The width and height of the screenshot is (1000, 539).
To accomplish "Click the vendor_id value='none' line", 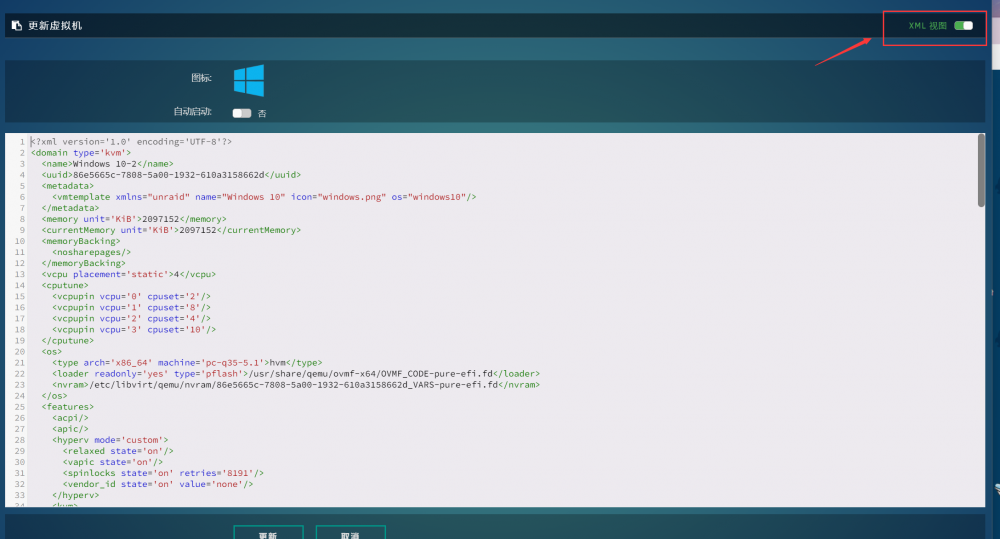I will tap(158, 484).
